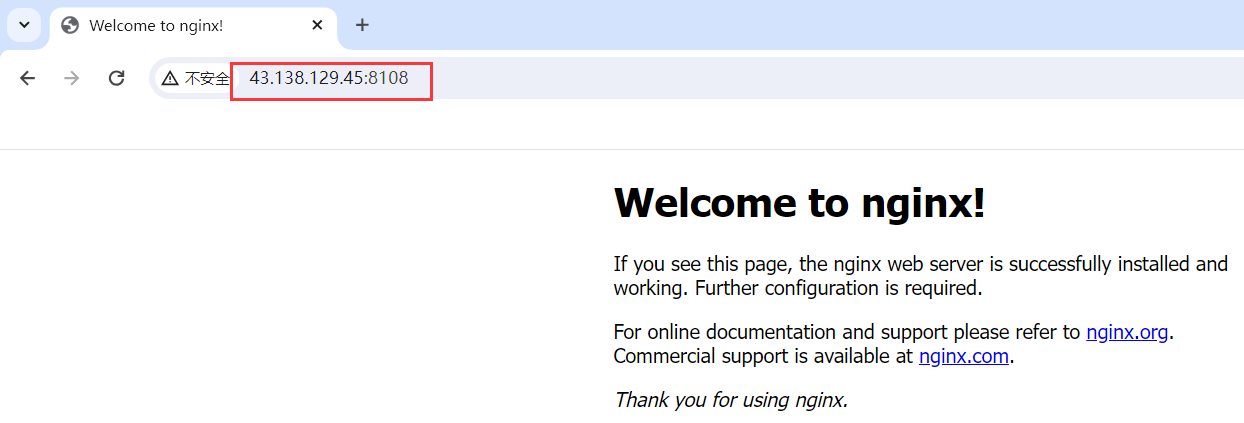The height and width of the screenshot is (423, 1244).
Task: Reload the current page
Action: tap(116, 78)
